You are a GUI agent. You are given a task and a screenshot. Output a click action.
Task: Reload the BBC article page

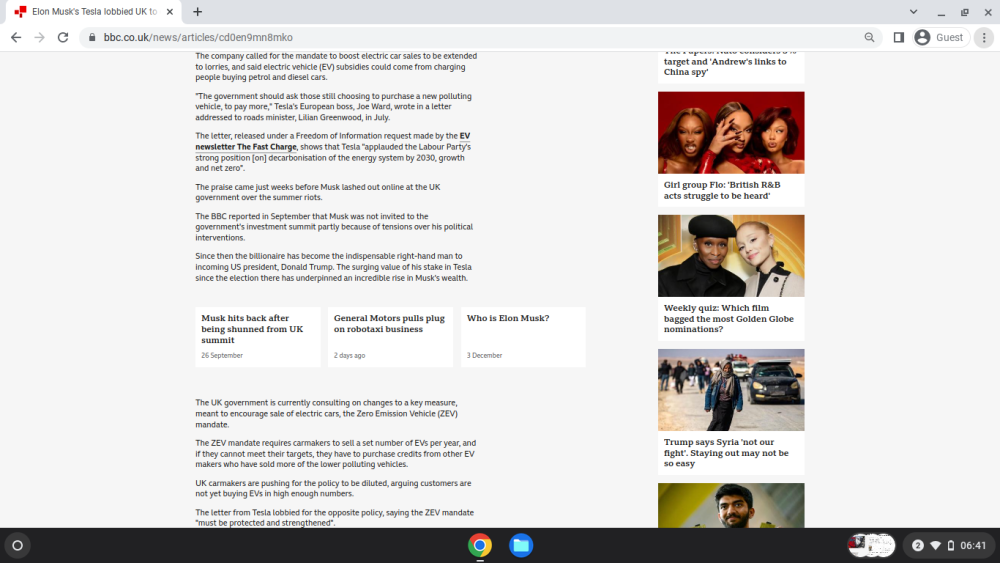tap(62, 38)
